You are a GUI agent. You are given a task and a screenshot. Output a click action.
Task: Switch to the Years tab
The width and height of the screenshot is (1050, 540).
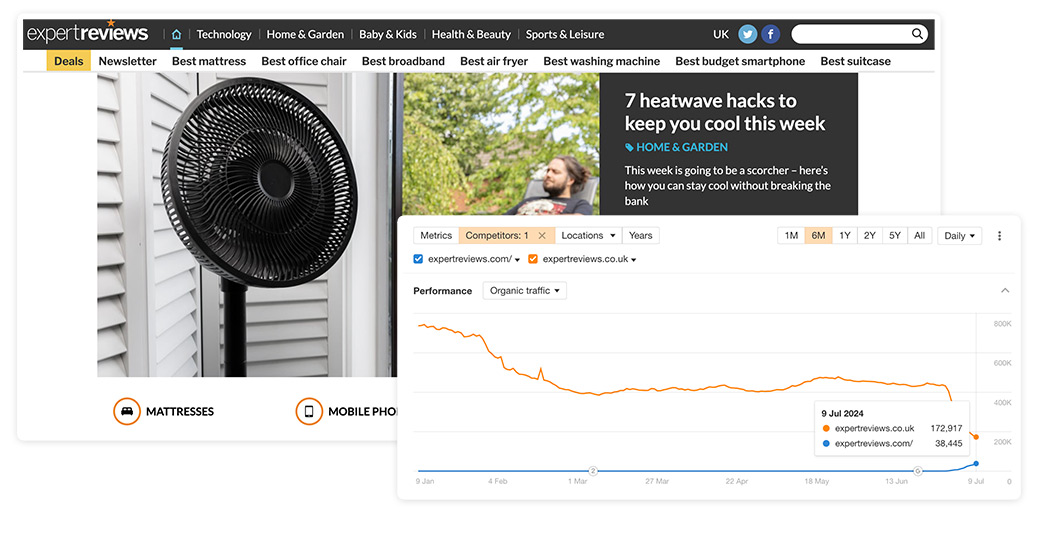point(640,236)
